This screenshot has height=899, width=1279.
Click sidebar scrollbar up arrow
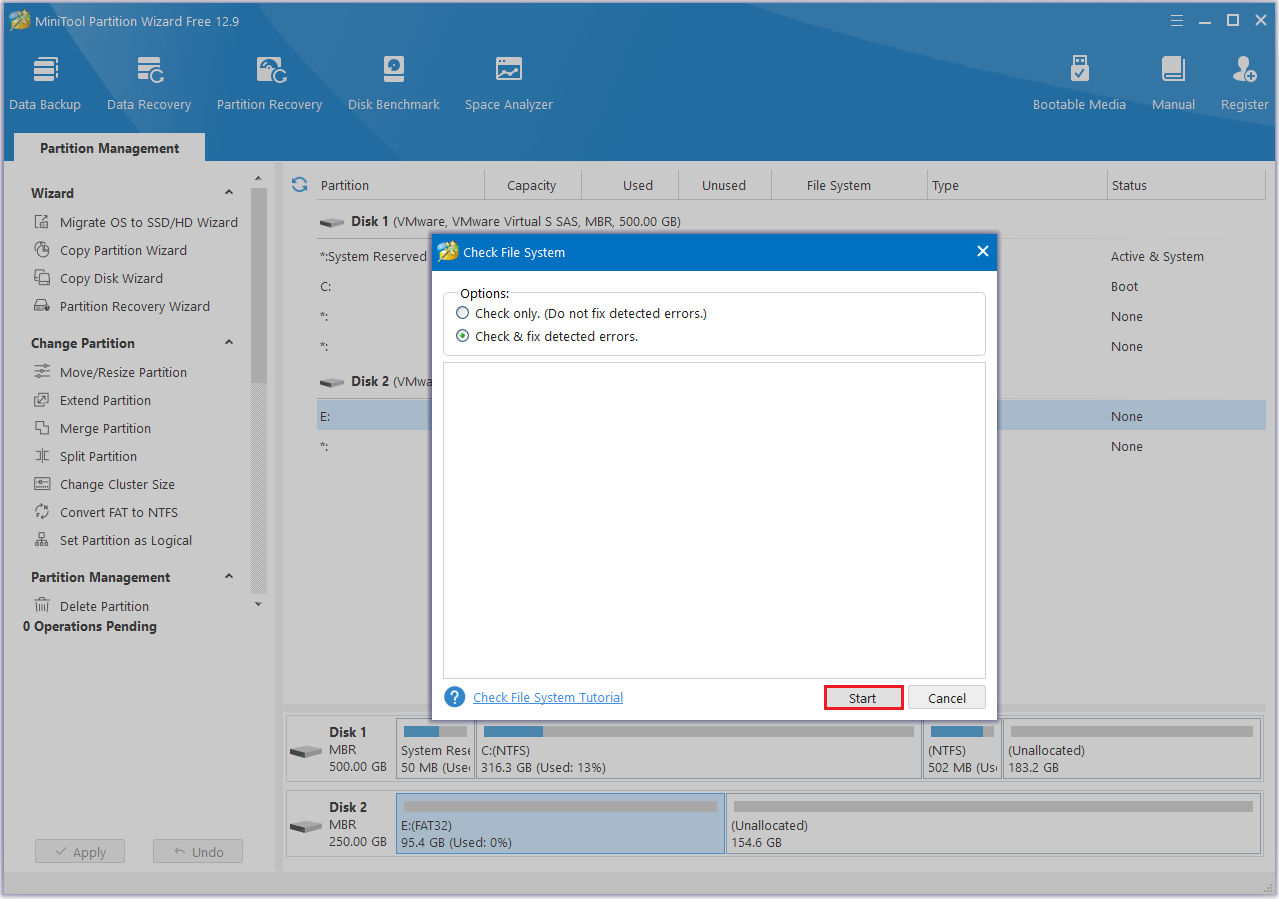(258, 179)
